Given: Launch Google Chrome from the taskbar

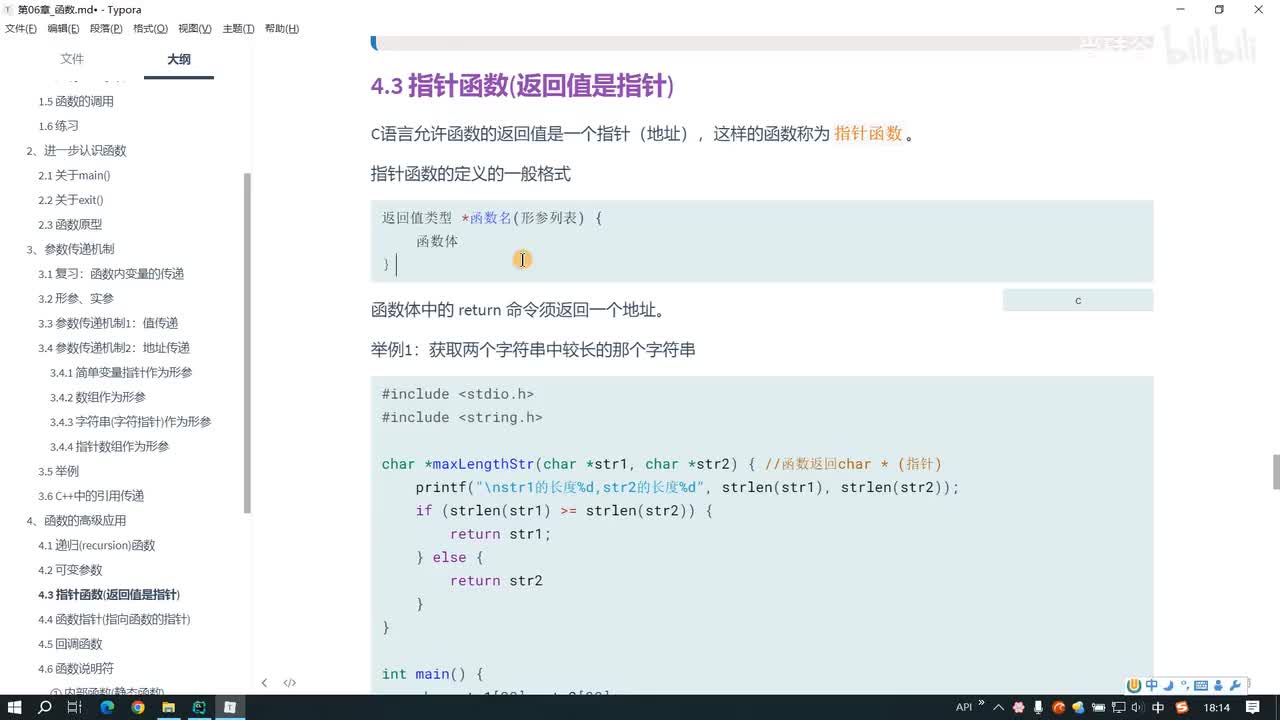Looking at the screenshot, I should click(x=137, y=707).
